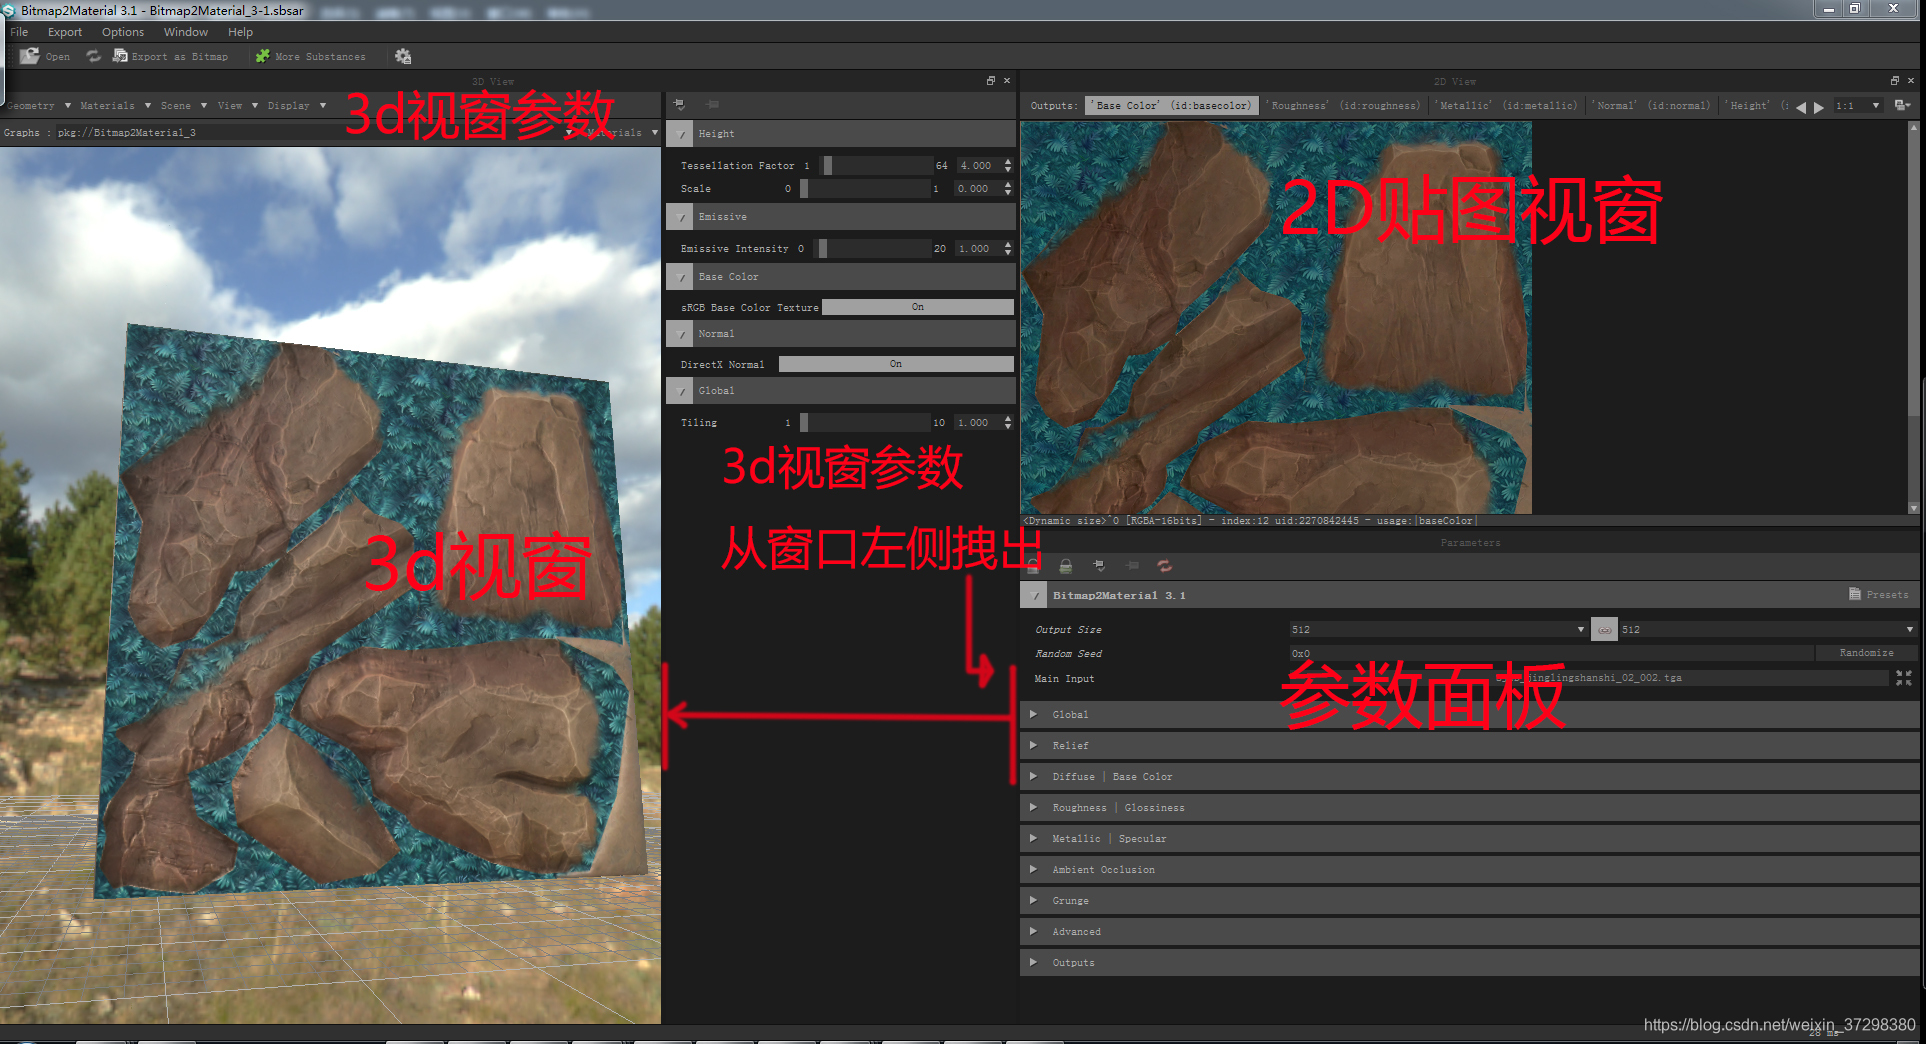Click the green lock icon in Parameters toolbar

pyautogui.click(x=1066, y=566)
